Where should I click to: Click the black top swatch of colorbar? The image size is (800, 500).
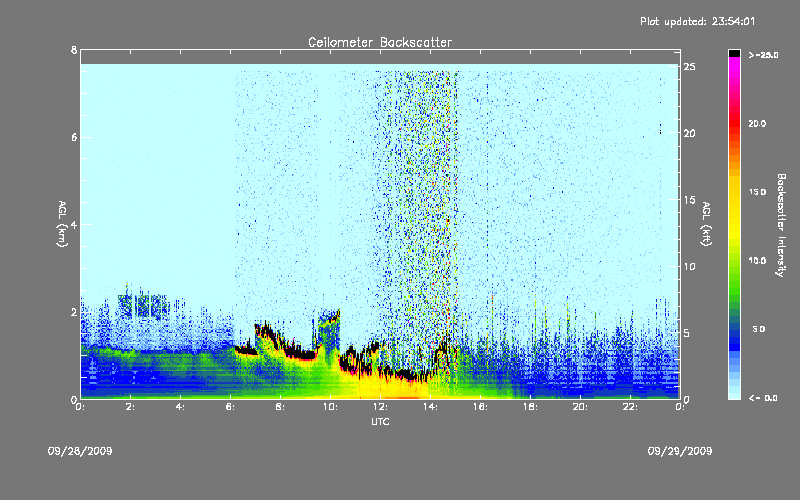coord(734,53)
